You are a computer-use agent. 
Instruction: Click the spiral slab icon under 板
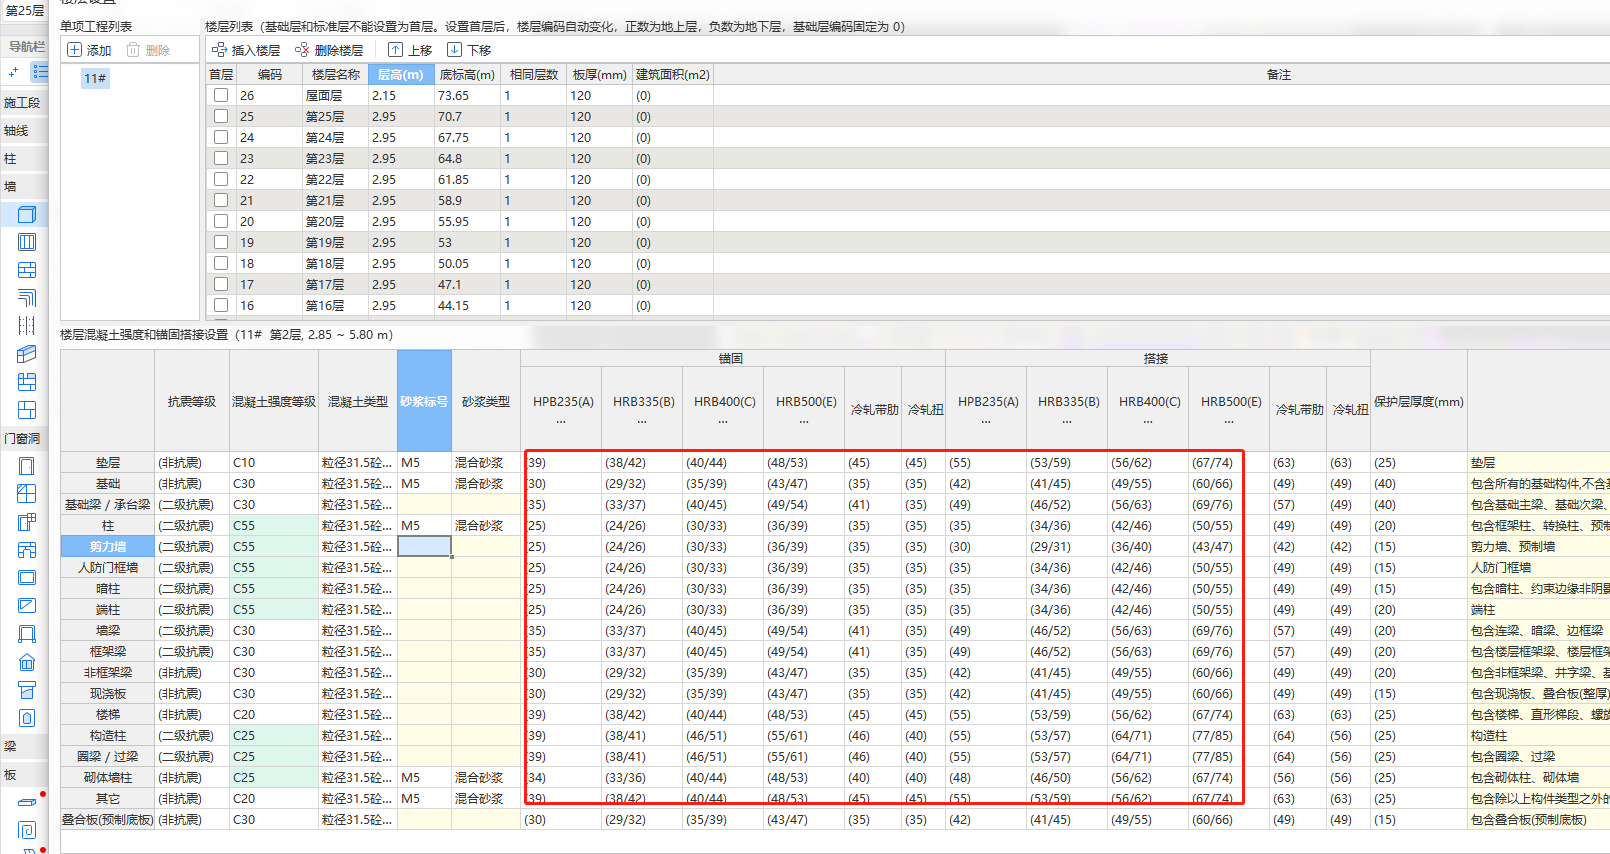pyautogui.click(x=27, y=830)
